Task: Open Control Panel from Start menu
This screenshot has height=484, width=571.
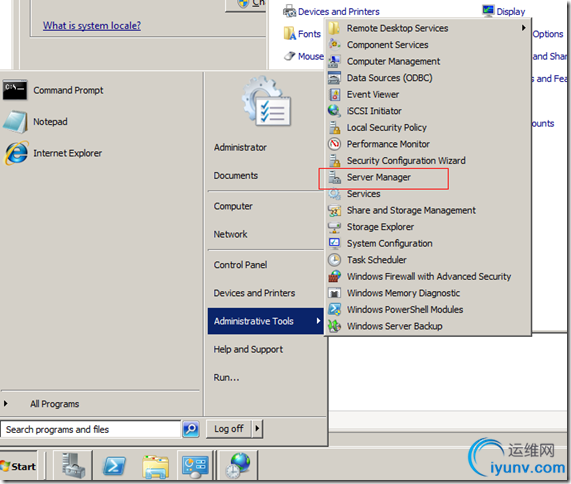Action: coord(240,265)
